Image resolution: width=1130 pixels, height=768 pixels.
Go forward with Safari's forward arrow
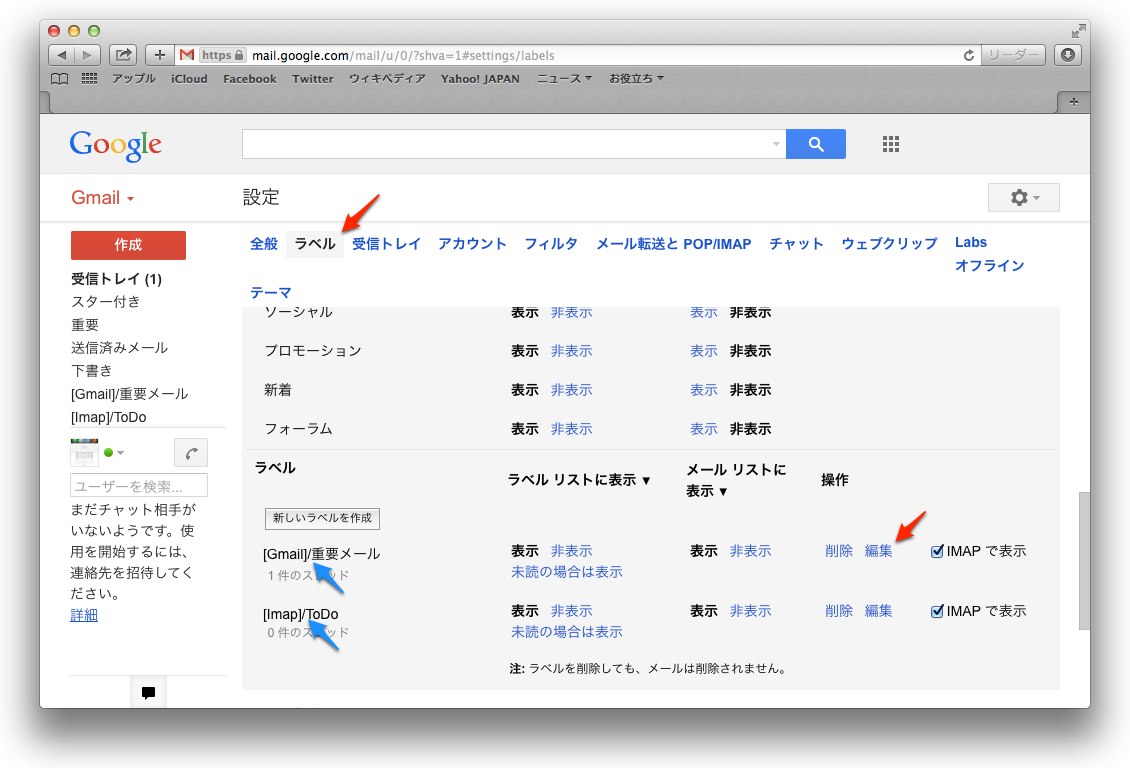tap(87, 55)
